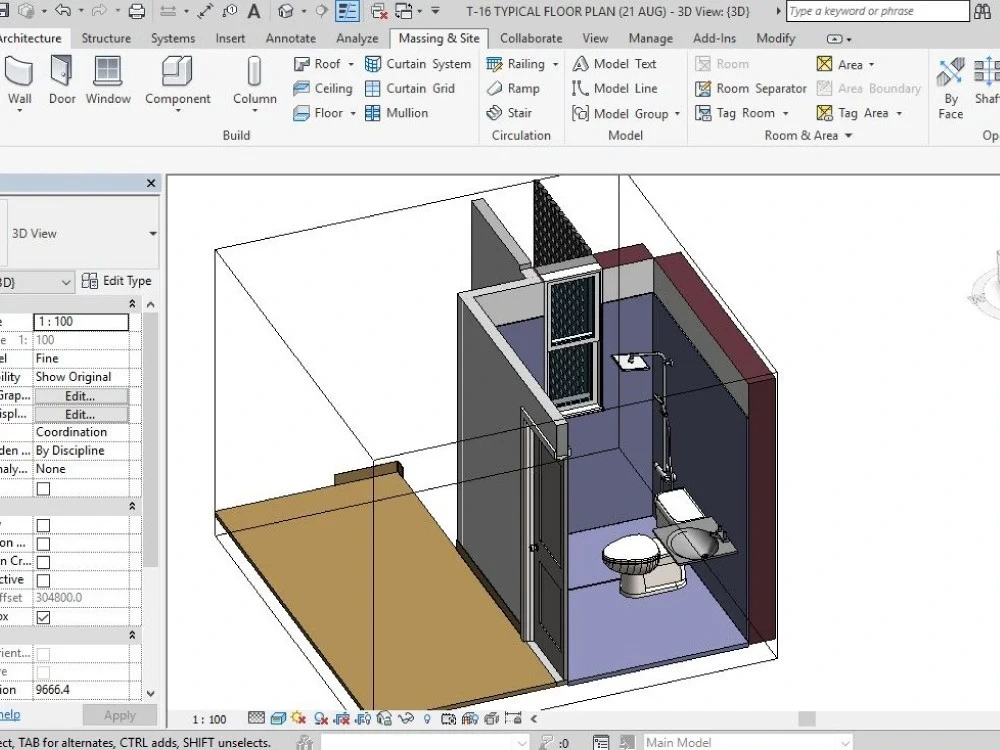Select the By Face opening tool
The width and height of the screenshot is (1000, 750).
(x=950, y=87)
